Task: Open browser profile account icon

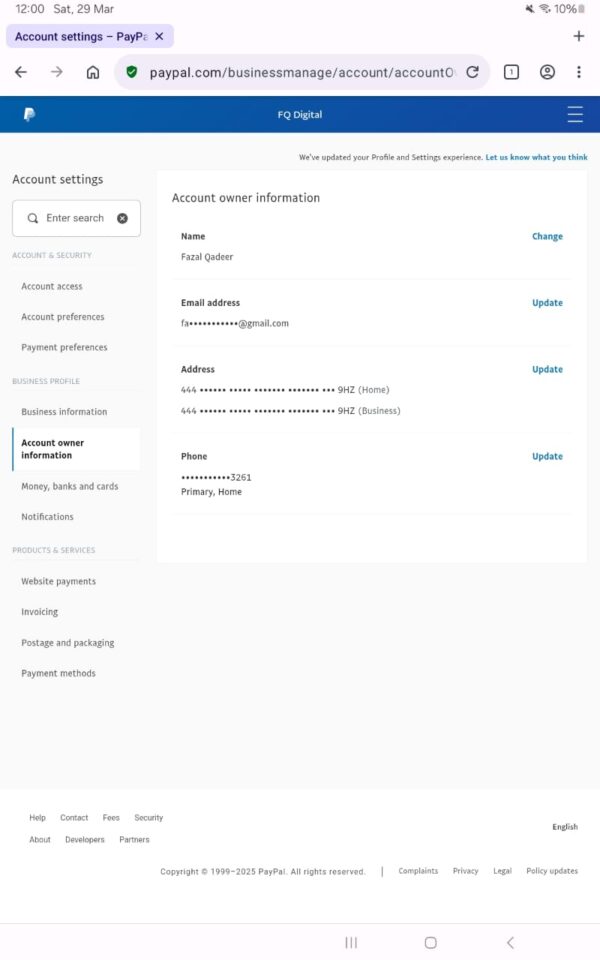Action: click(x=547, y=72)
